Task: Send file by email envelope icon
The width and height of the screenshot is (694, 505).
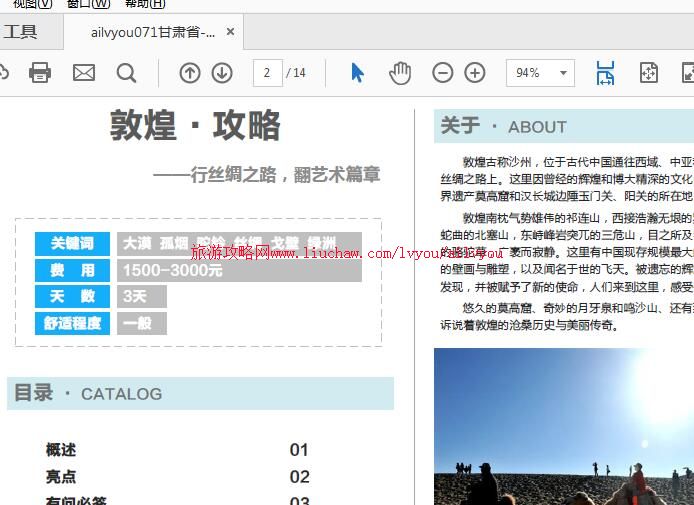Action: tap(84, 72)
